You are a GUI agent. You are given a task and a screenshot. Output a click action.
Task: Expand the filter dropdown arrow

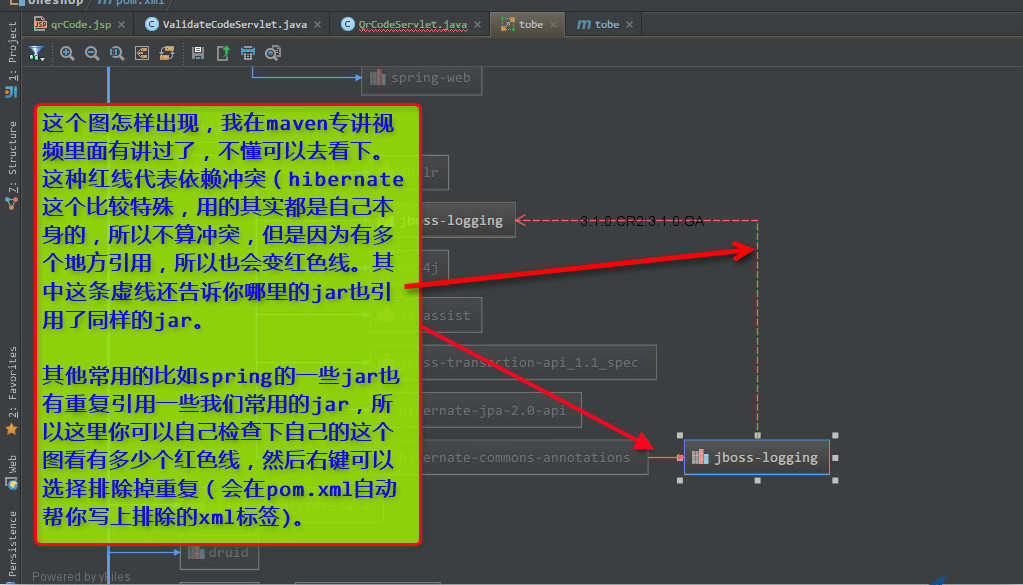click(x=43, y=58)
